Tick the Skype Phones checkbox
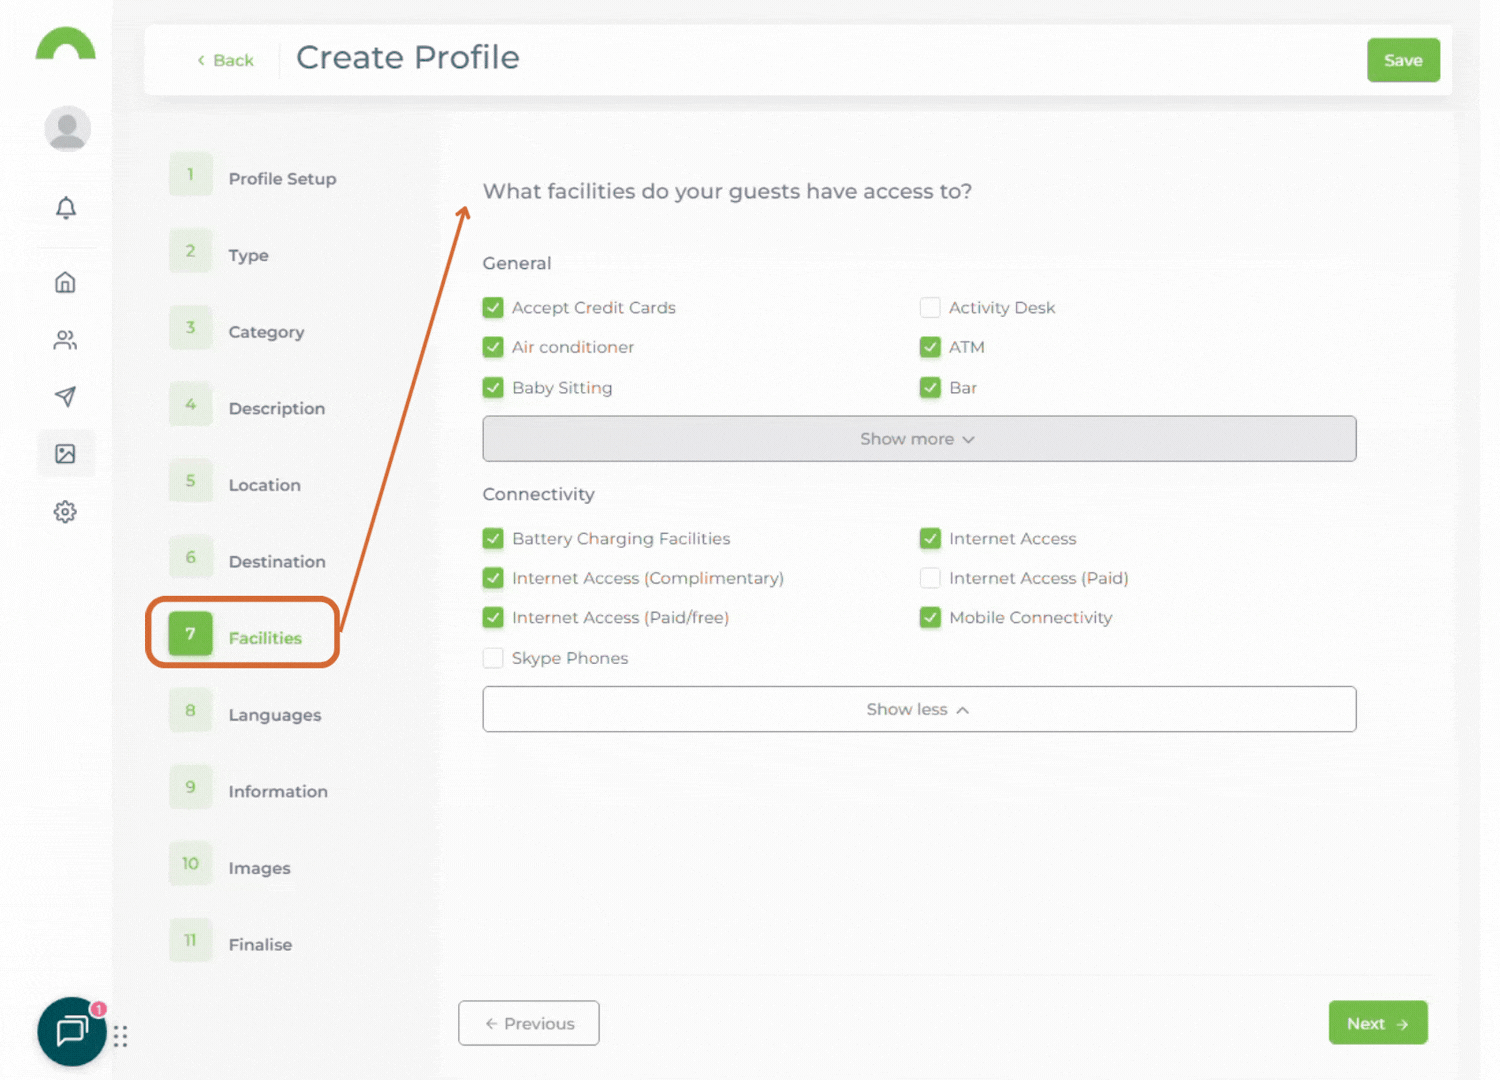This screenshot has height=1080, width=1500. pos(493,658)
